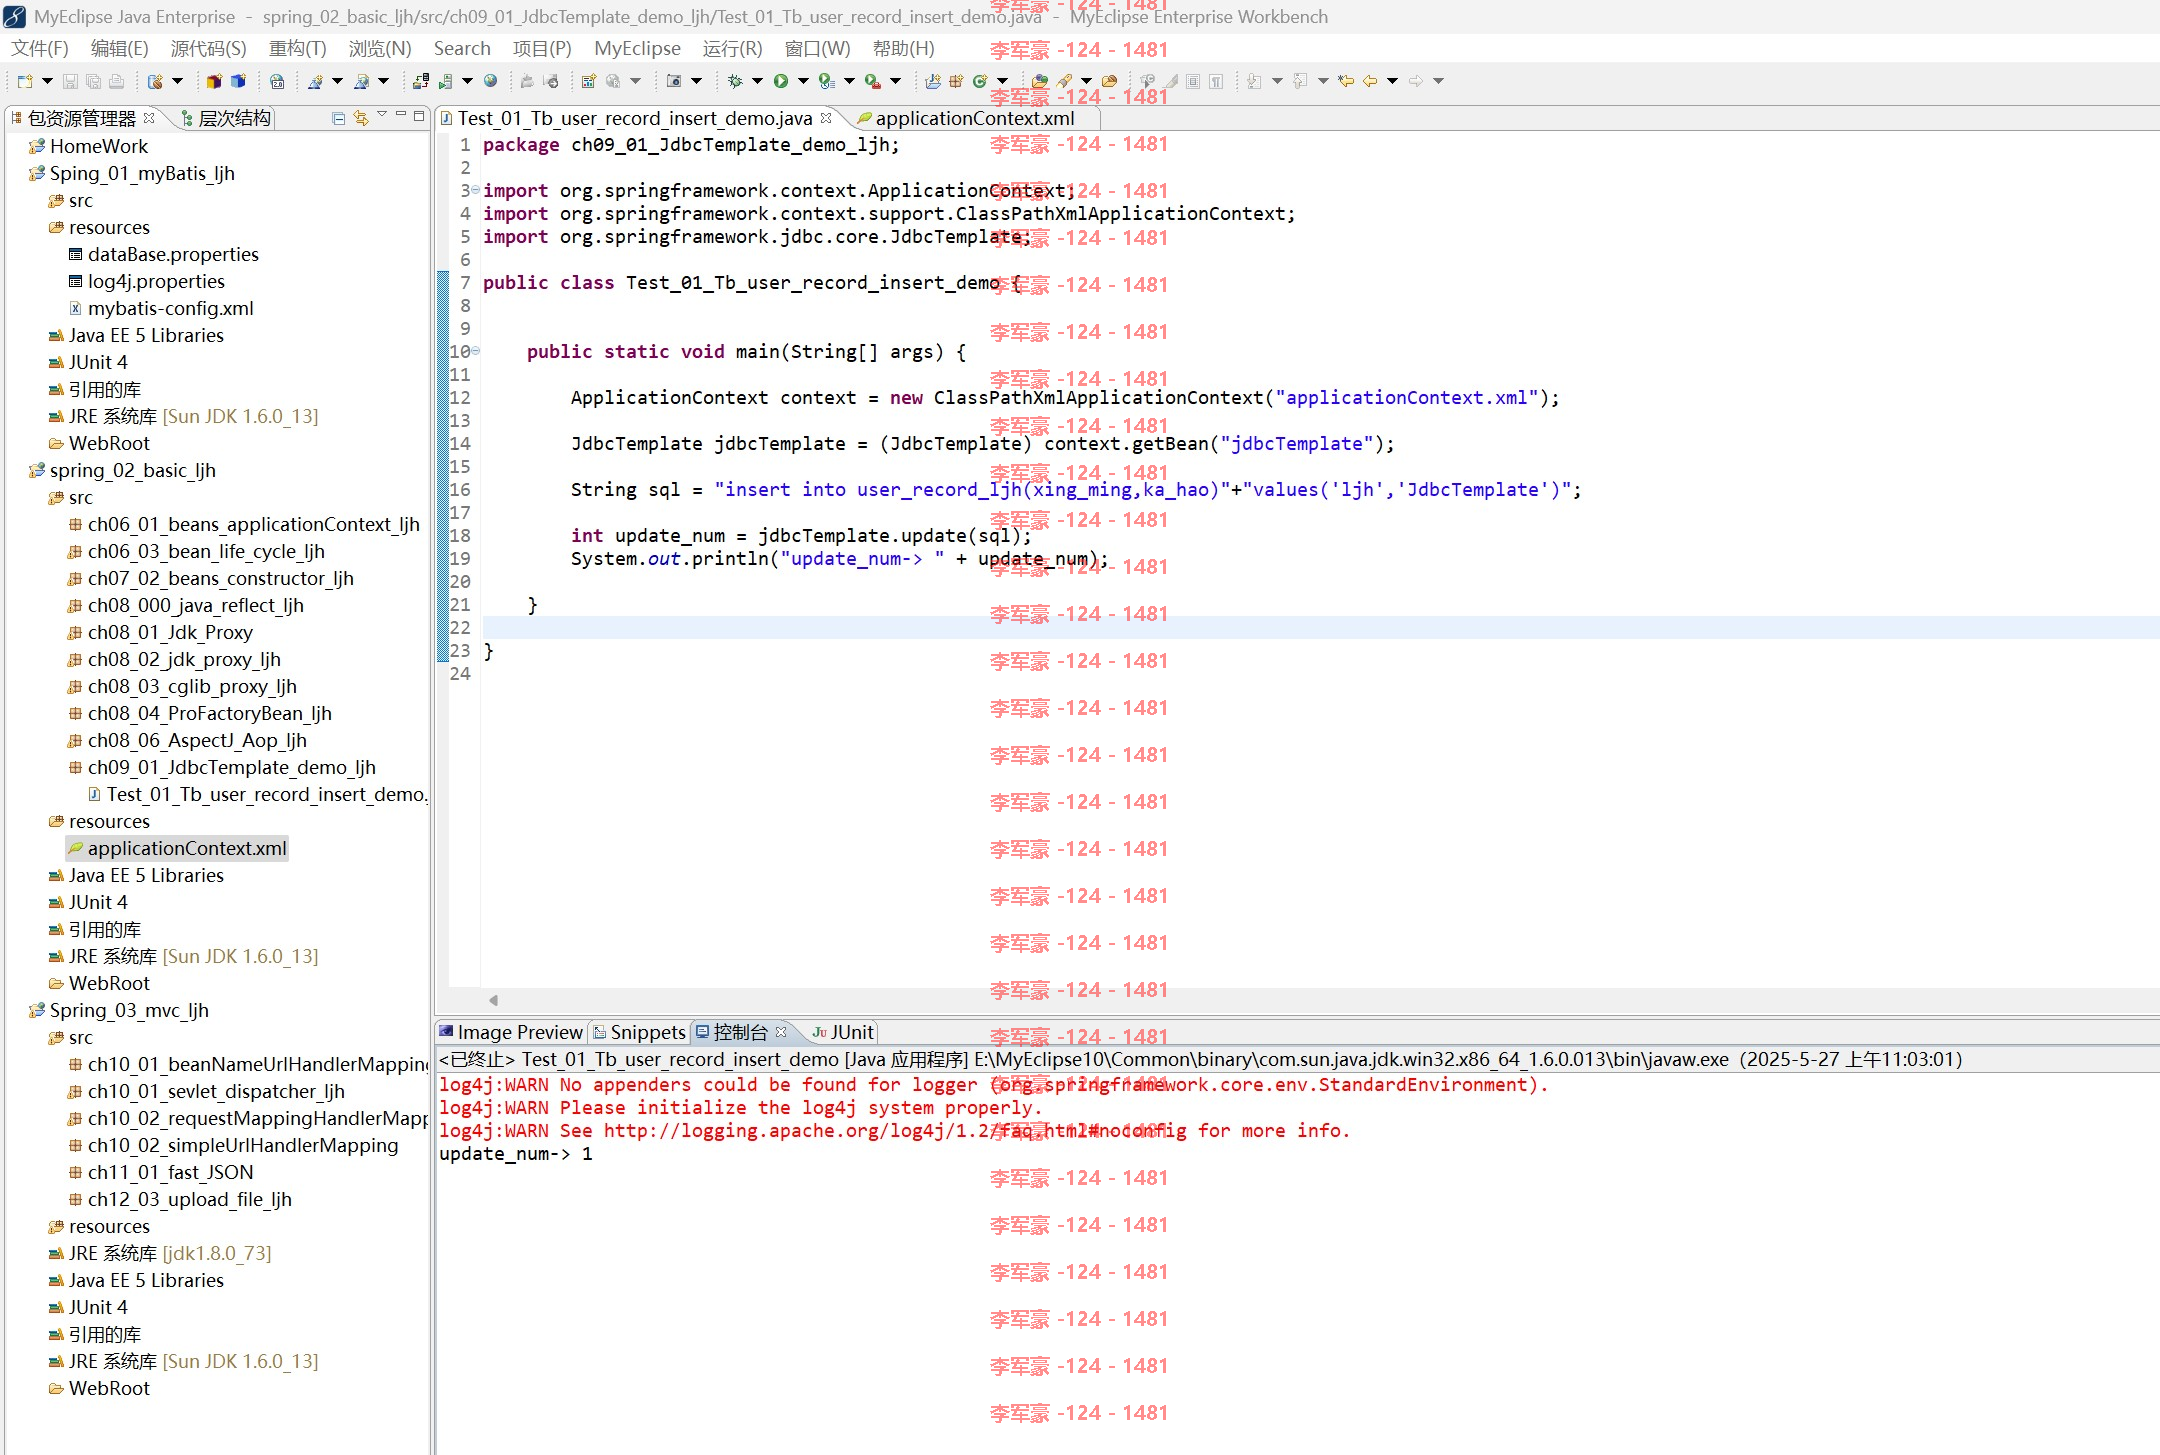Open the Debug icon dropdown arrow

757,81
